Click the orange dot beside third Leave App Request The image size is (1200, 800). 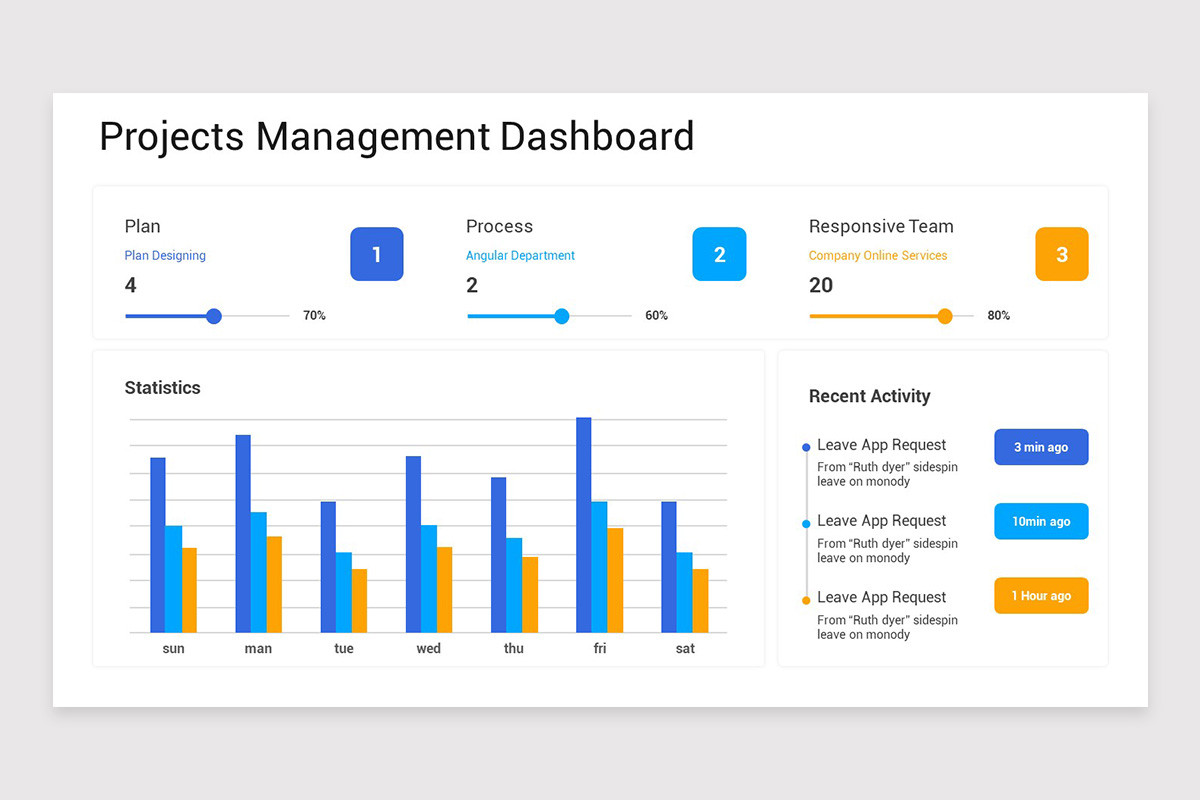(x=806, y=598)
